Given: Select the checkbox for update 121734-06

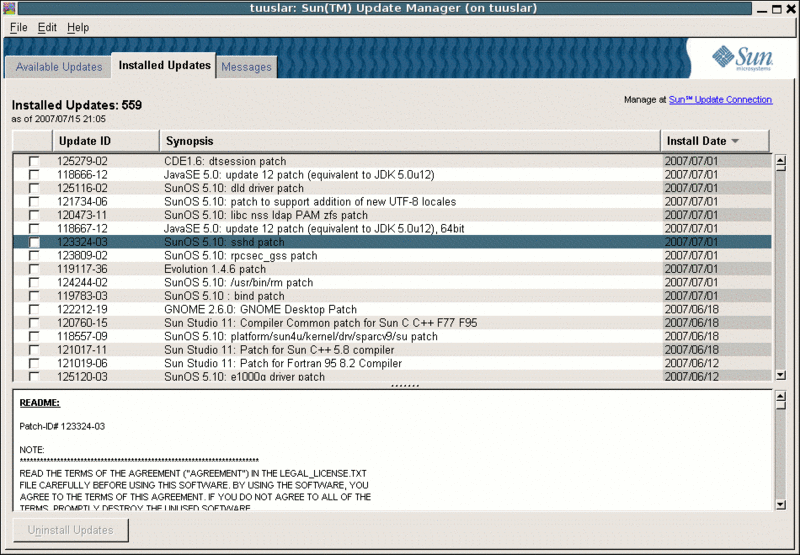Looking at the screenshot, I should (x=34, y=201).
